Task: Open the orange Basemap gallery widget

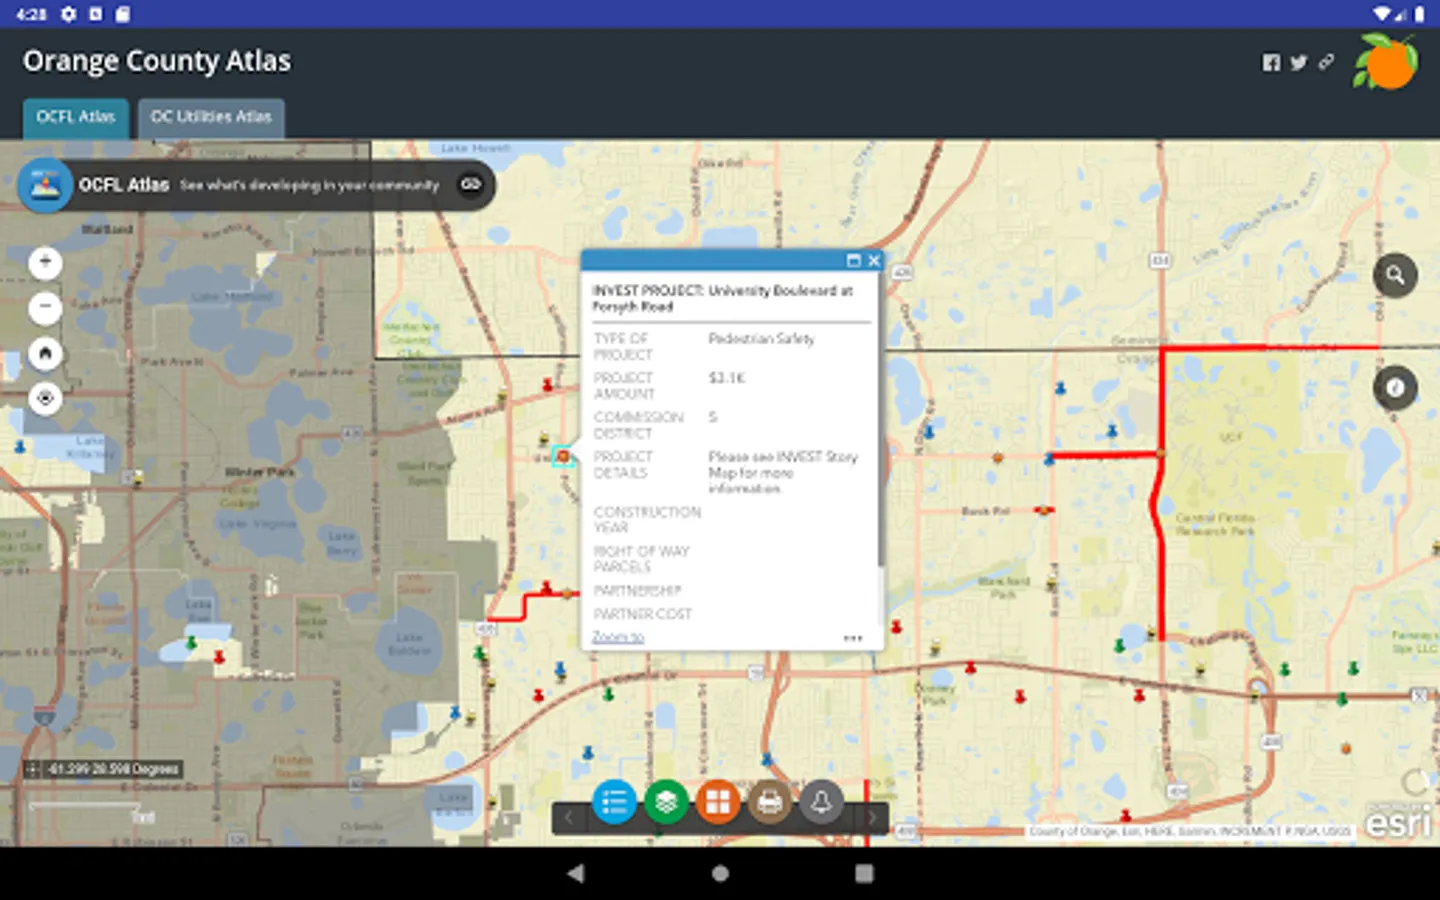Action: [x=718, y=802]
